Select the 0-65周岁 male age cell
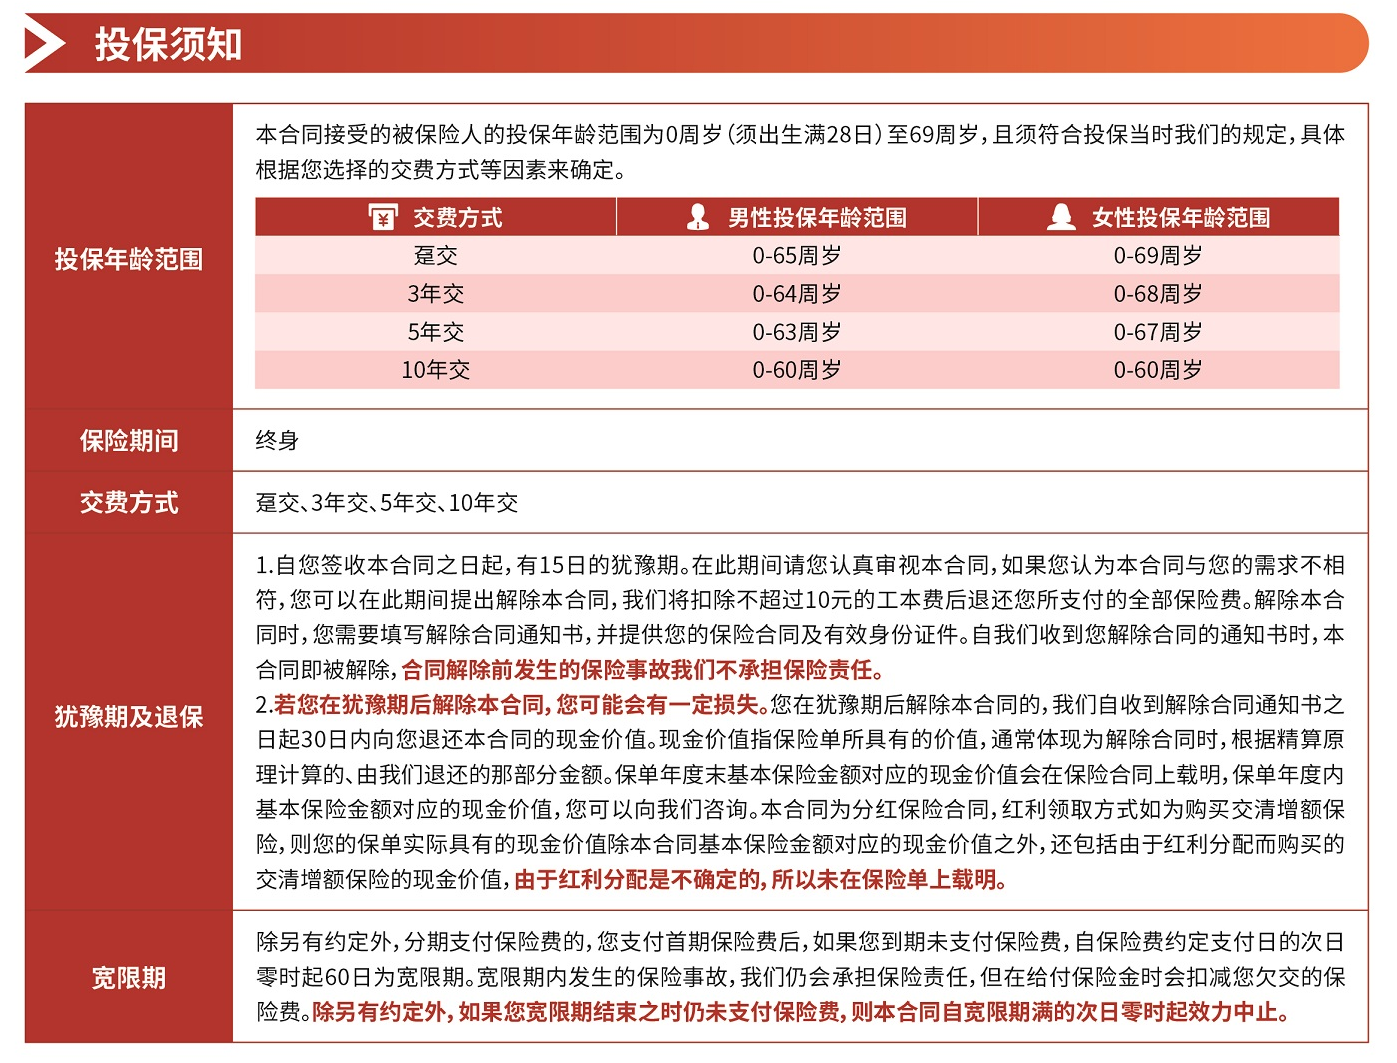Viewport: 1397px width, 1063px height. pos(796,256)
